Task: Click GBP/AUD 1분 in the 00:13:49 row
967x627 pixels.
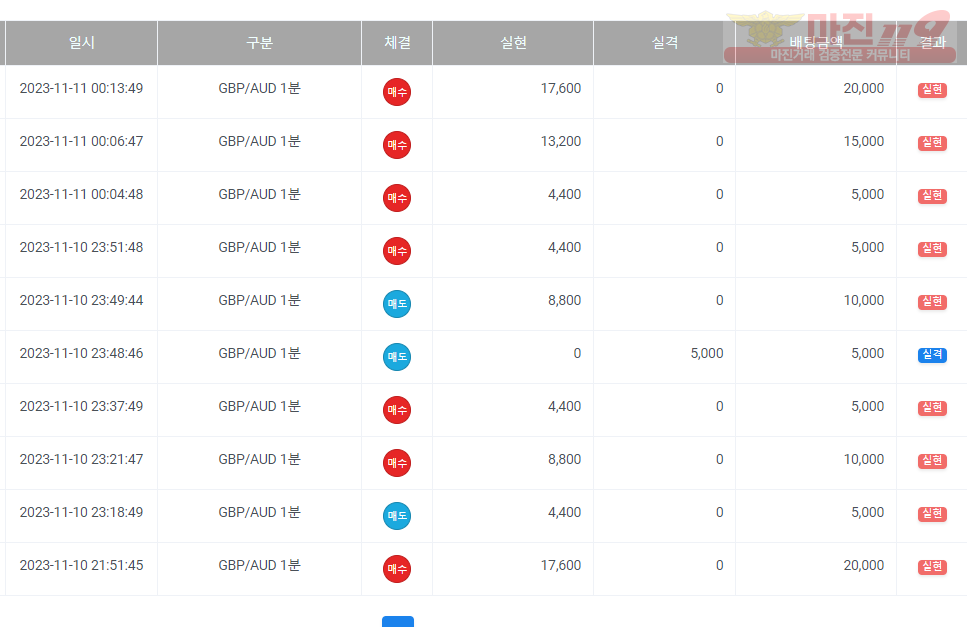Action: tap(259, 88)
